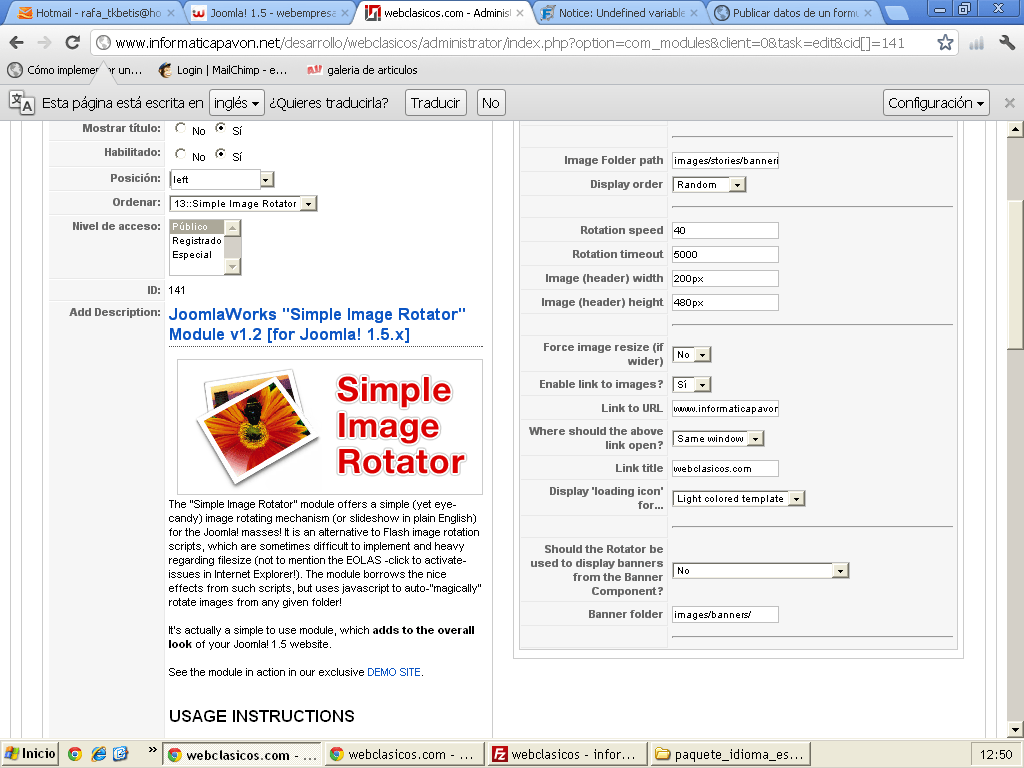
Task: Click the Image (header) width field
Action: 726,279
